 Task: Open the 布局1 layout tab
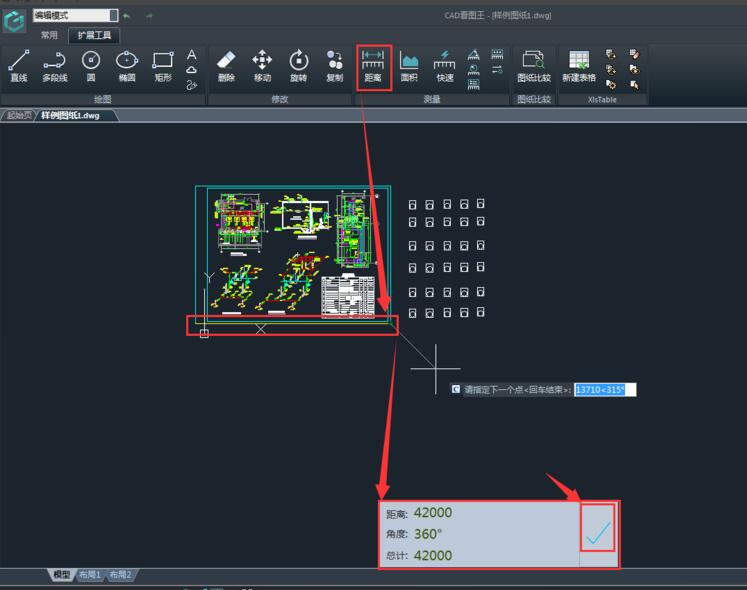pyautogui.click(x=92, y=575)
